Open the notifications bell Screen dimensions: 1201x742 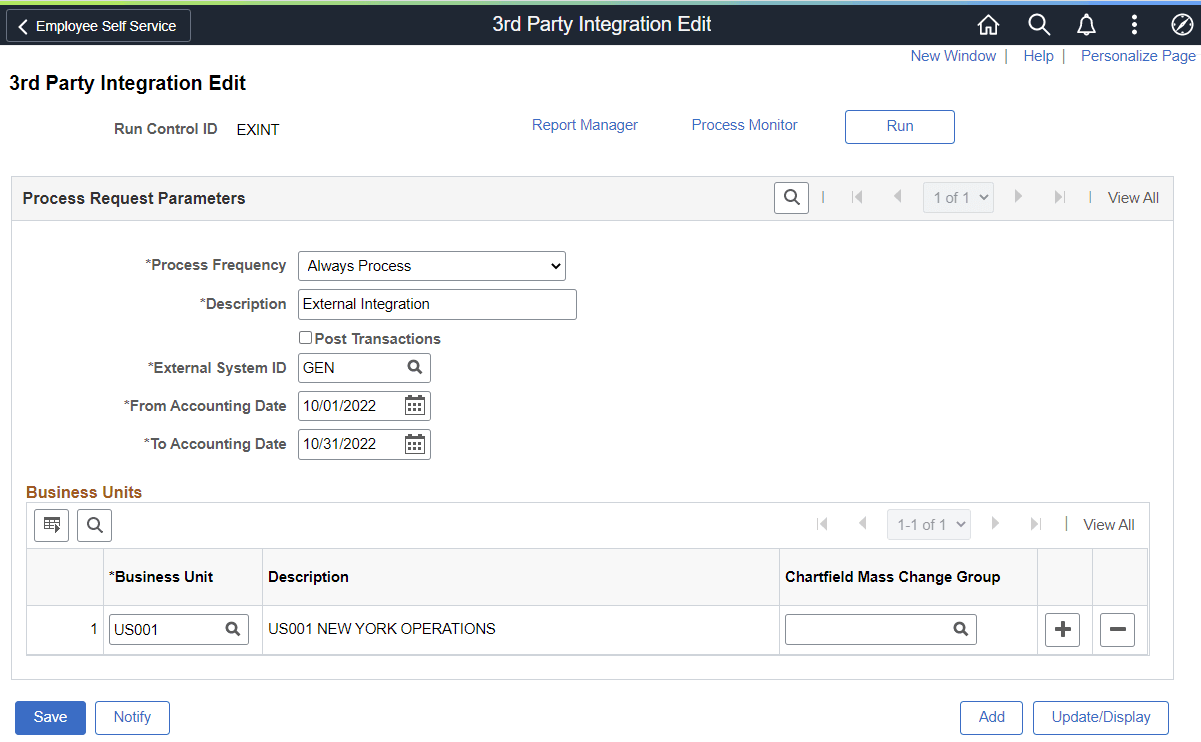click(1086, 24)
